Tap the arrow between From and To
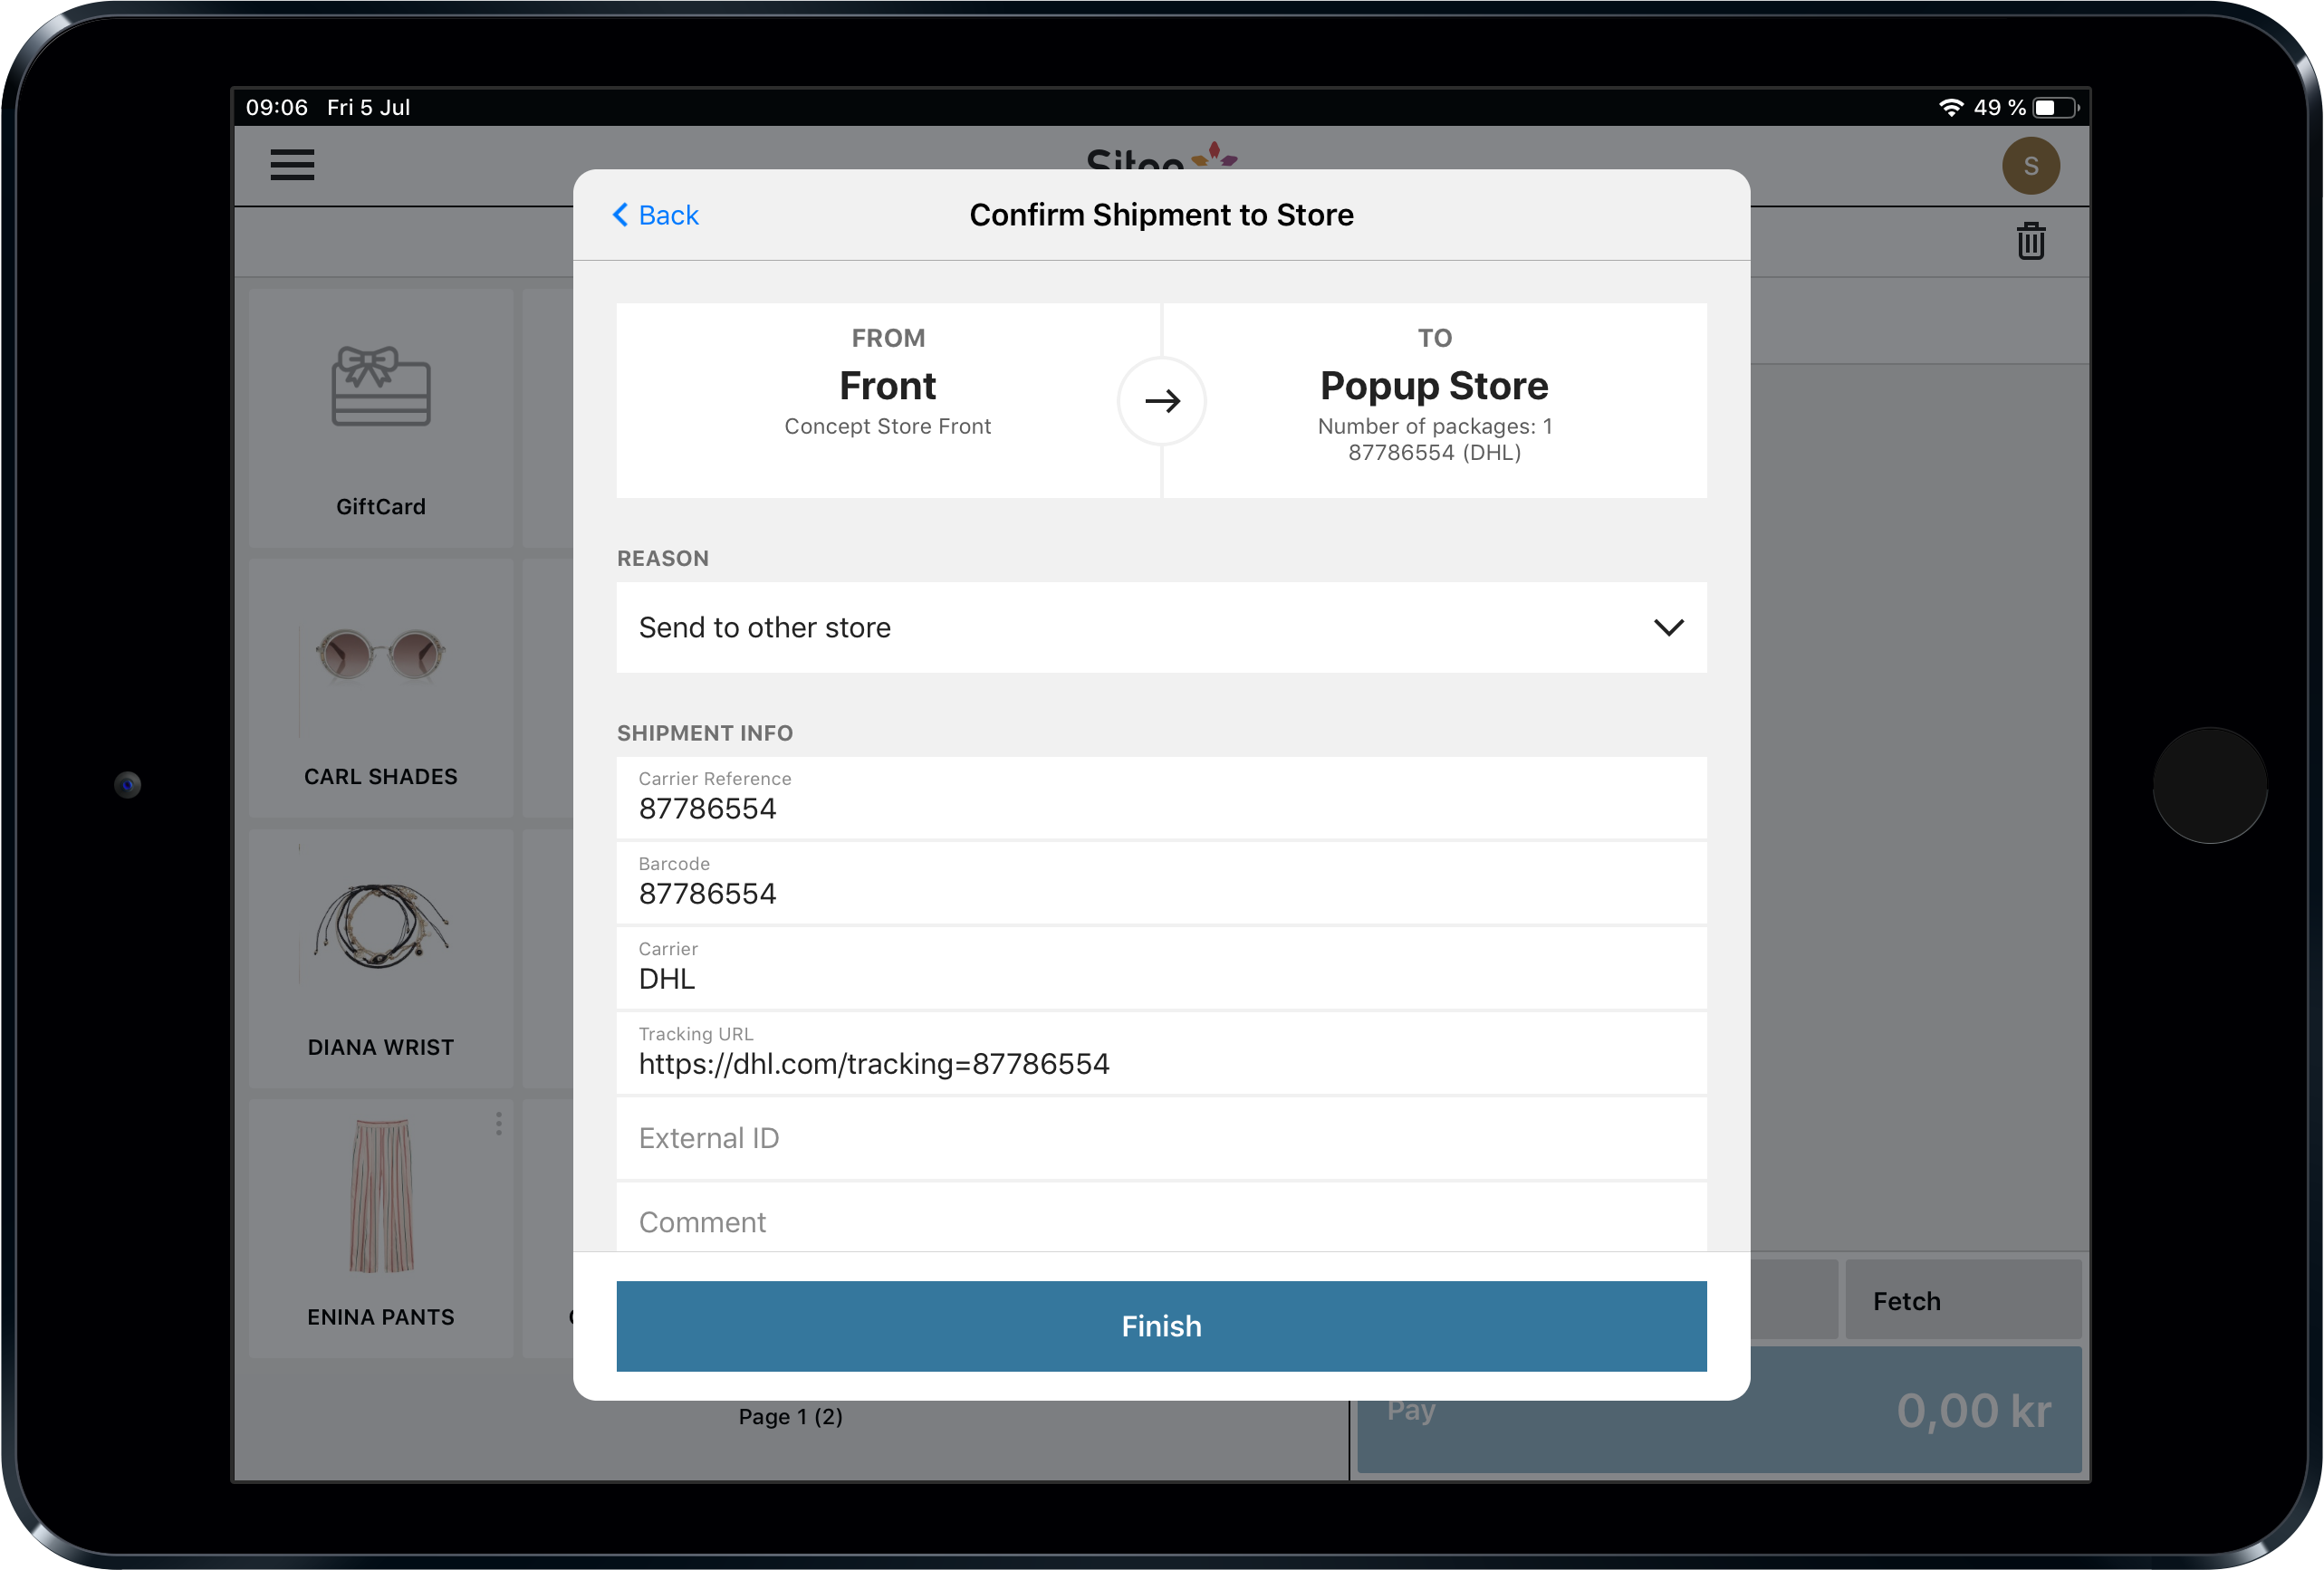Viewport: 2324px width, 1570px height. pos(1162,401)
